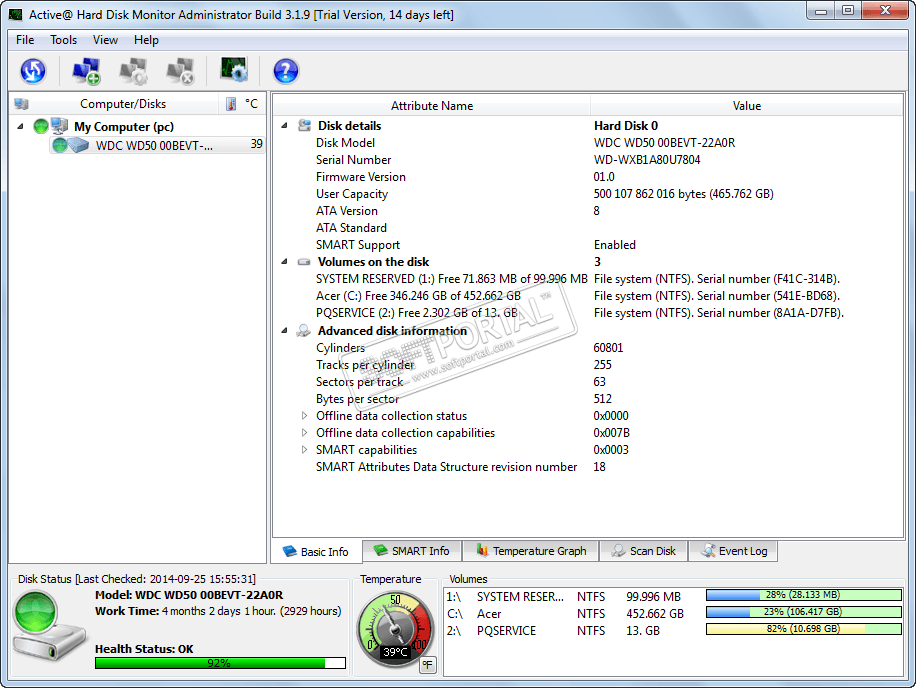Click the SYSTEM RESER 28% usage bar
Viewport: 916px width, 688px height.
pos(804,595)
